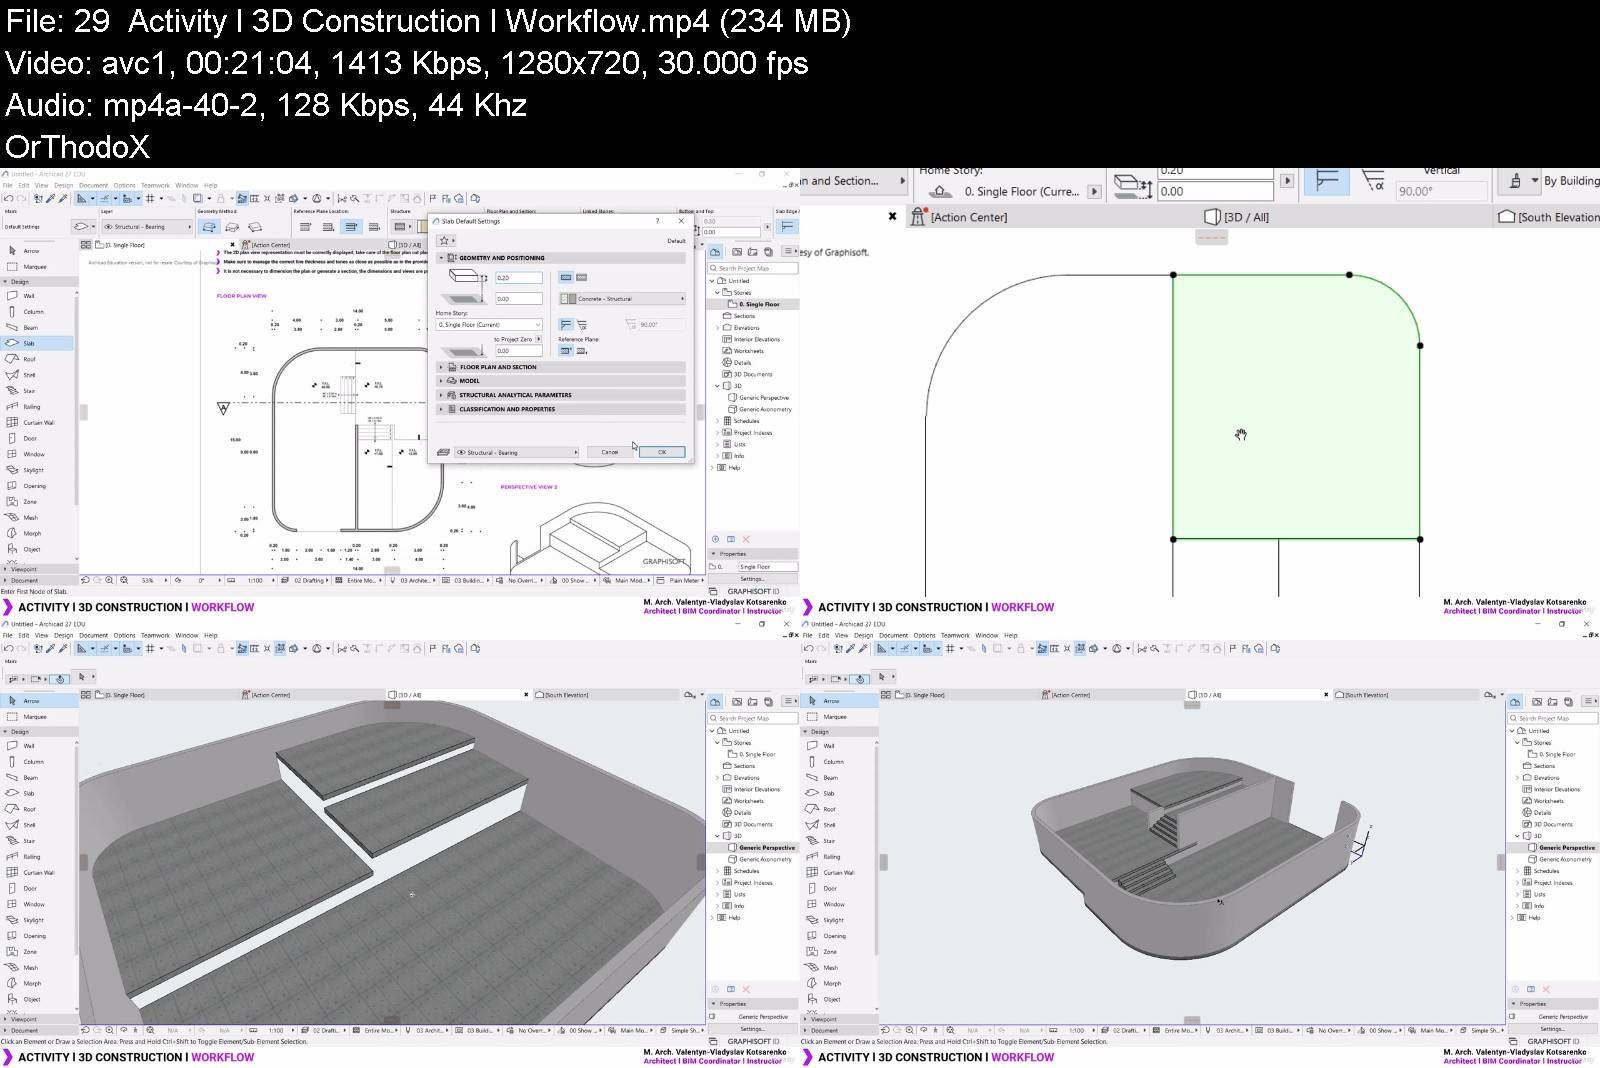Select the Slab tool in top-left frame

coord(29,343)
